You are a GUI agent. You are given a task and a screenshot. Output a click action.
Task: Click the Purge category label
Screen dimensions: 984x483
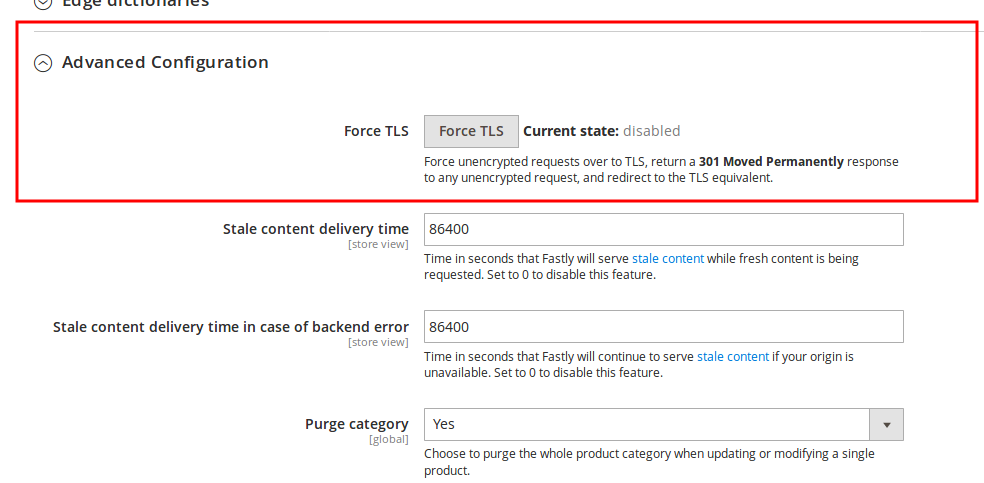pos(356,424)
